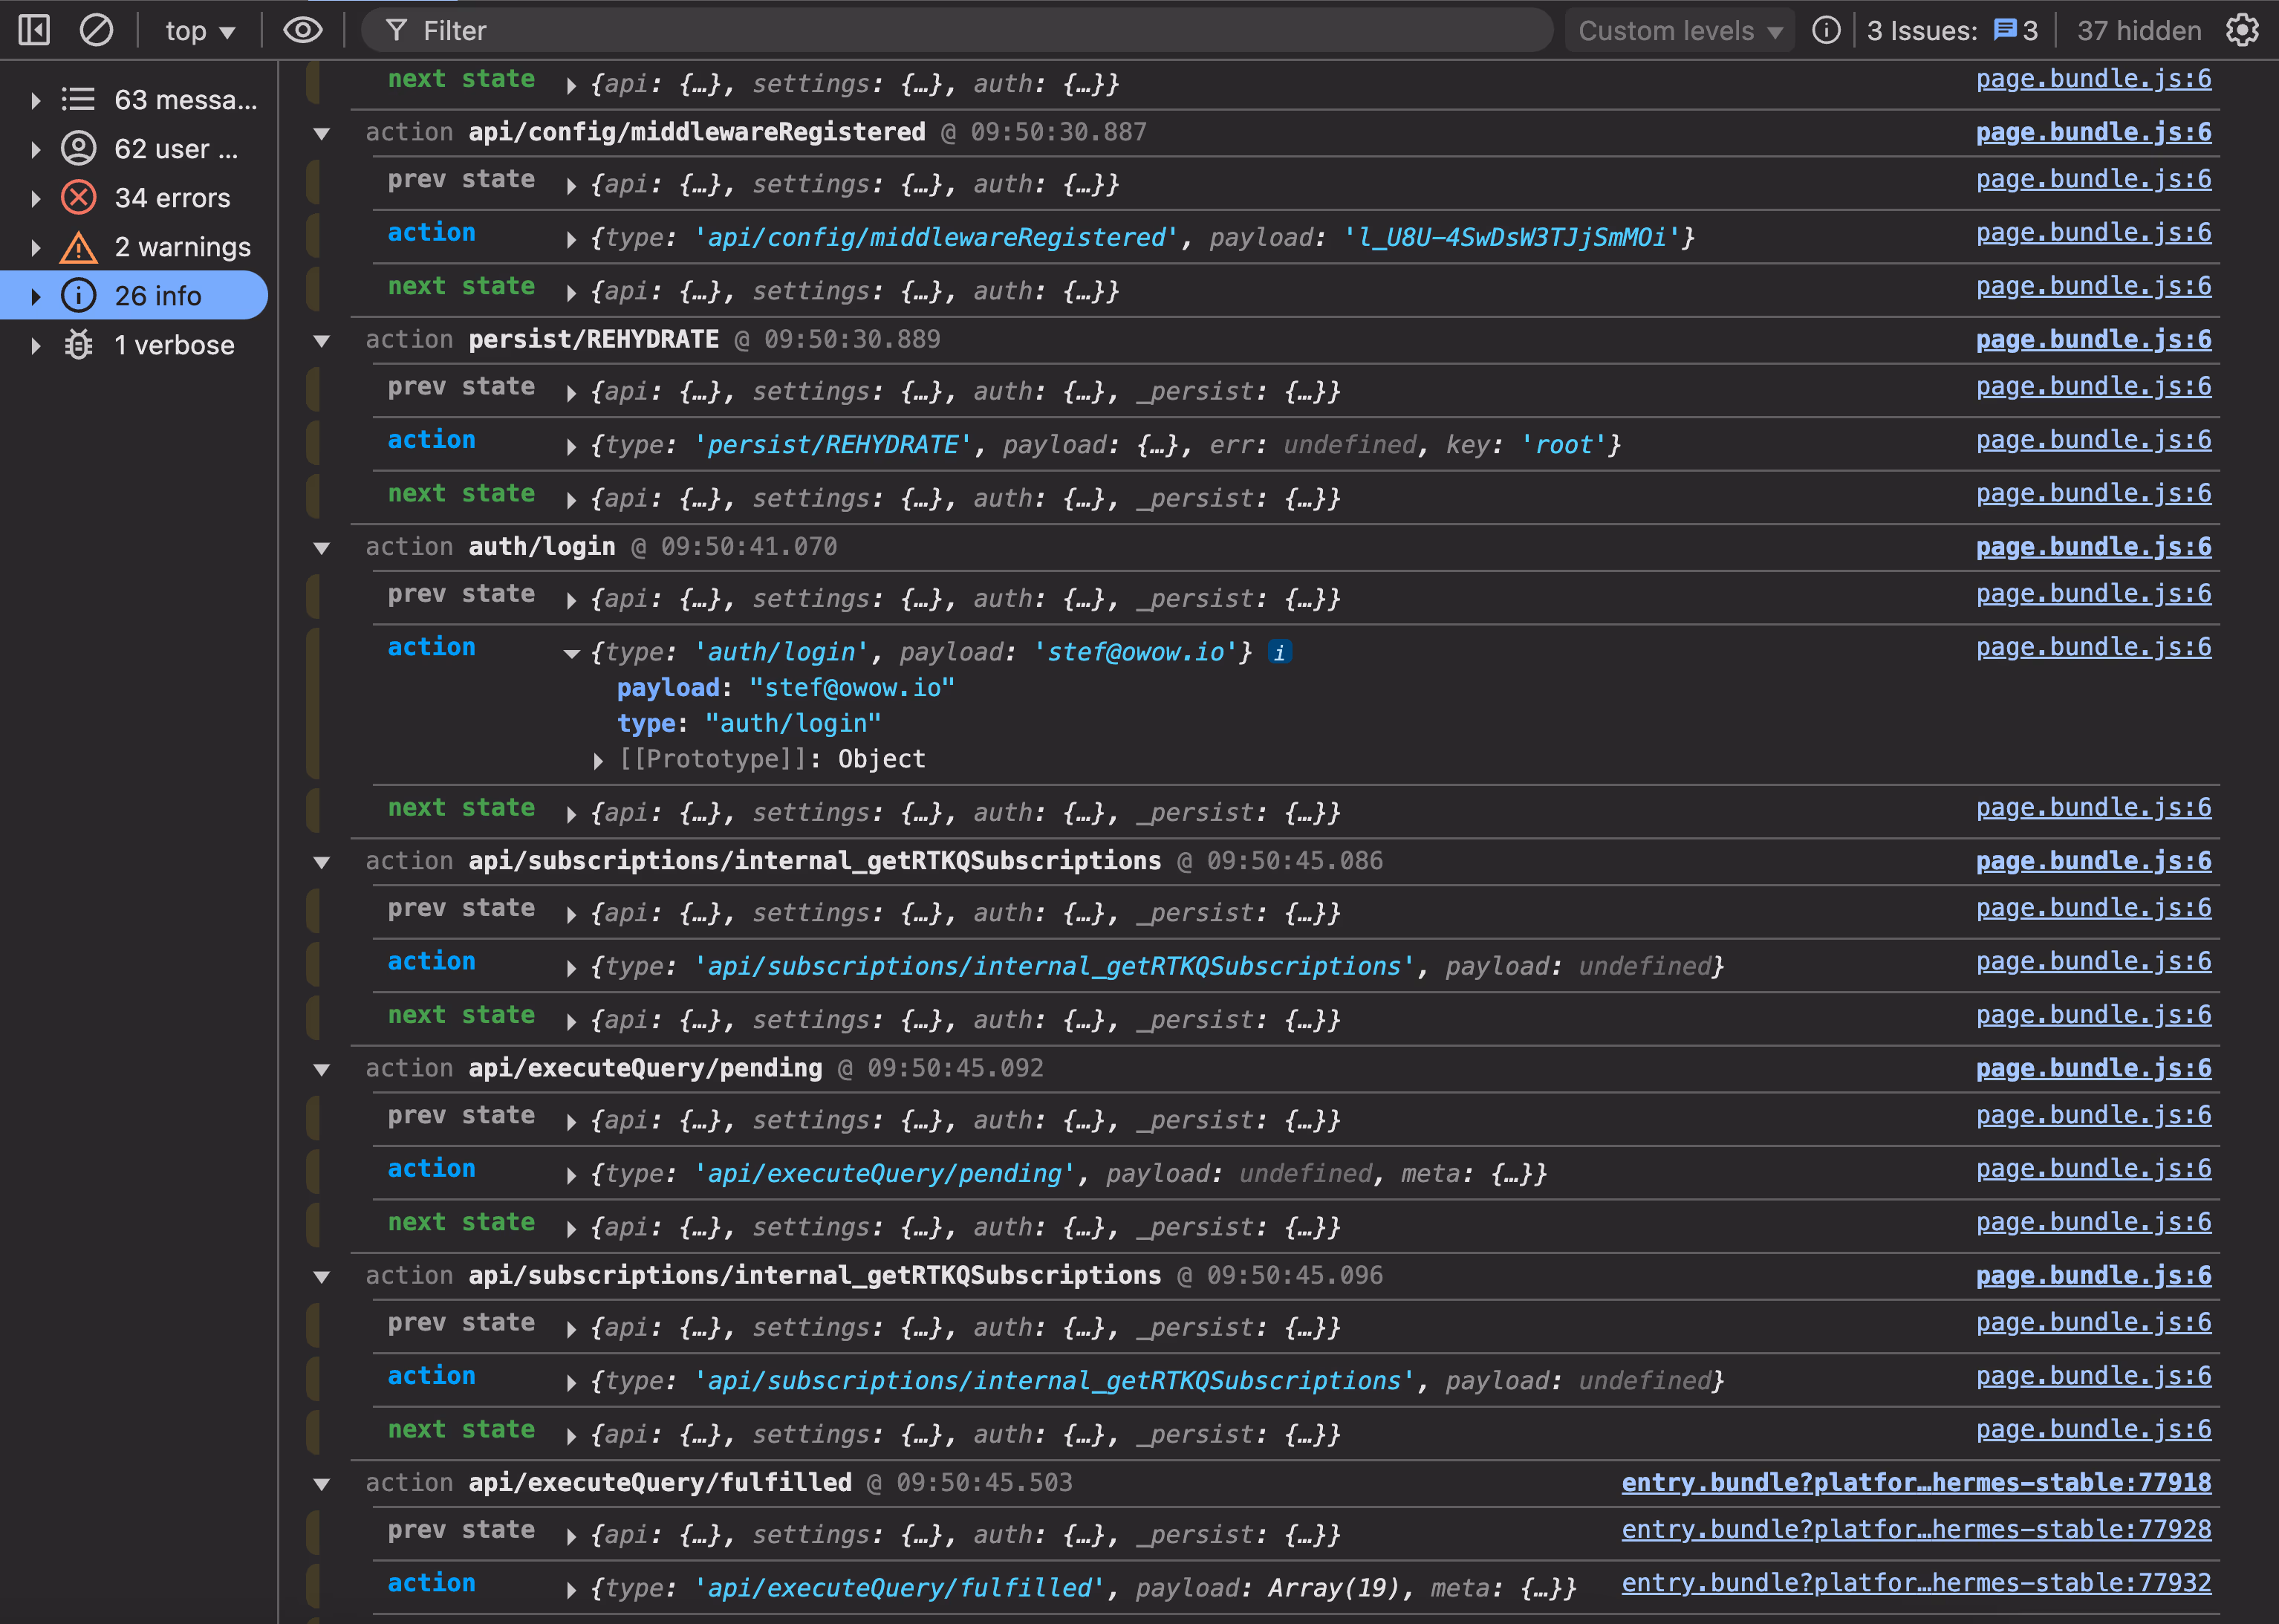Click the bug icon for 1 verbose
The width and height of the screenshot is (2279, 1624).
(78, 344)
